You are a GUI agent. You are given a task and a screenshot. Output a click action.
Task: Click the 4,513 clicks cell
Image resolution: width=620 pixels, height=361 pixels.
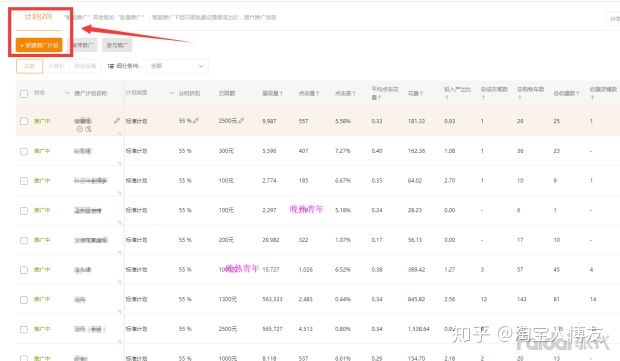coord(306,329)
